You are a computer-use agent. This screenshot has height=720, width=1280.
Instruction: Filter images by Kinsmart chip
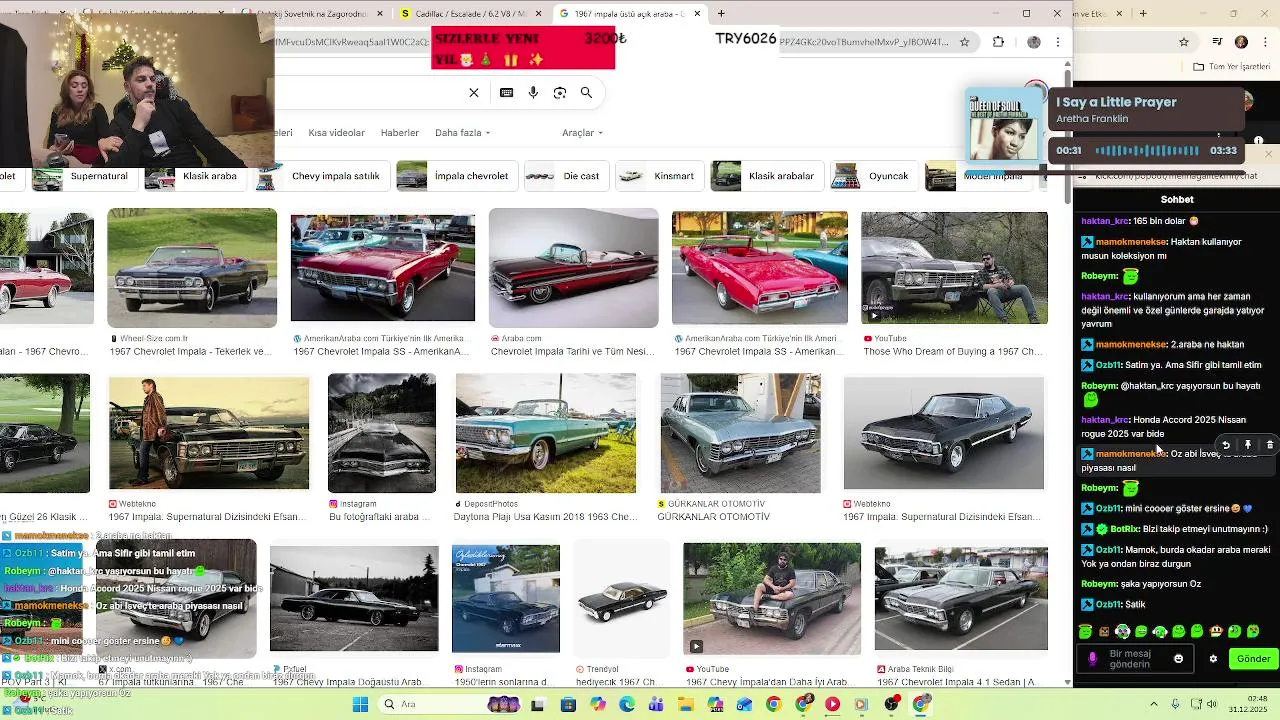pyautogui.click(x=658, y=176)
